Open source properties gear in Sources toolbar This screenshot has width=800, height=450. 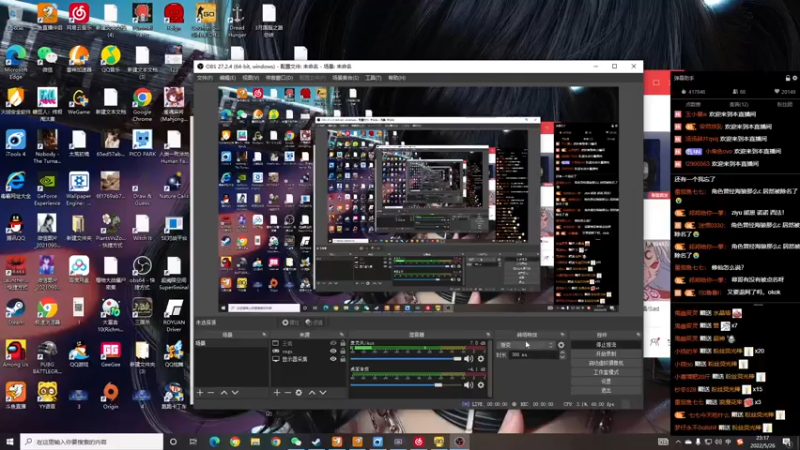click(x=299, y=392)
